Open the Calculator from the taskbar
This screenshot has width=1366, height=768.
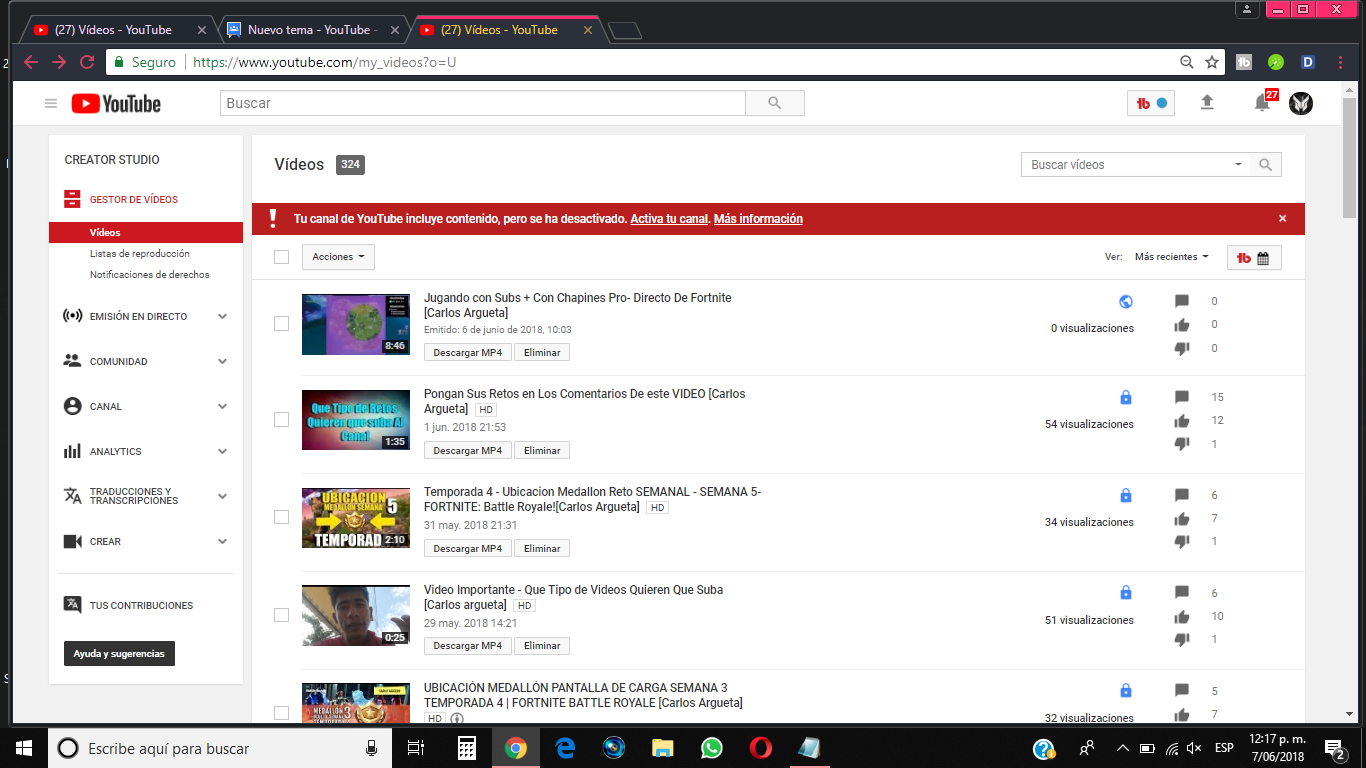tap(467, 748)
